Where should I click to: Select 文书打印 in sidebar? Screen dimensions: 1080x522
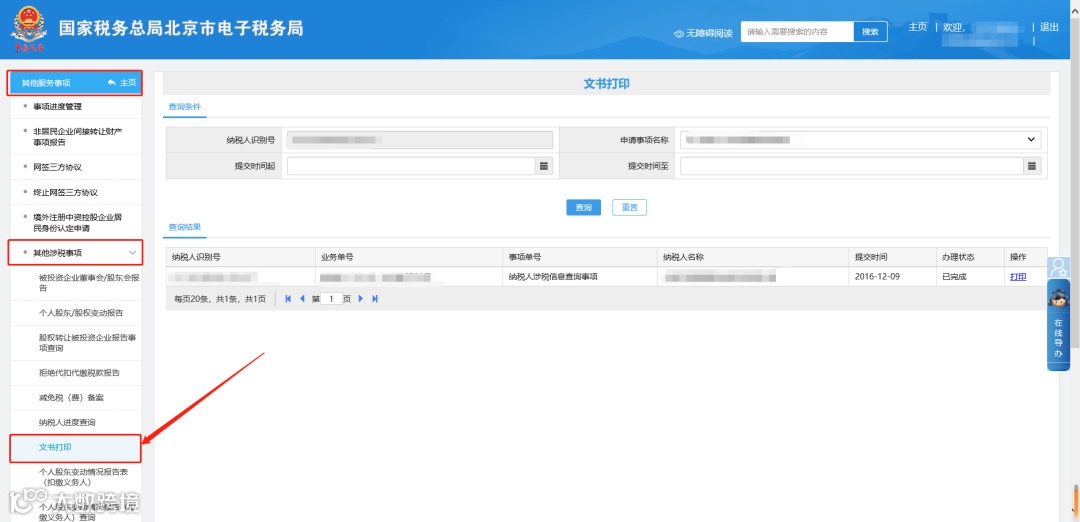tap(76, 448)
